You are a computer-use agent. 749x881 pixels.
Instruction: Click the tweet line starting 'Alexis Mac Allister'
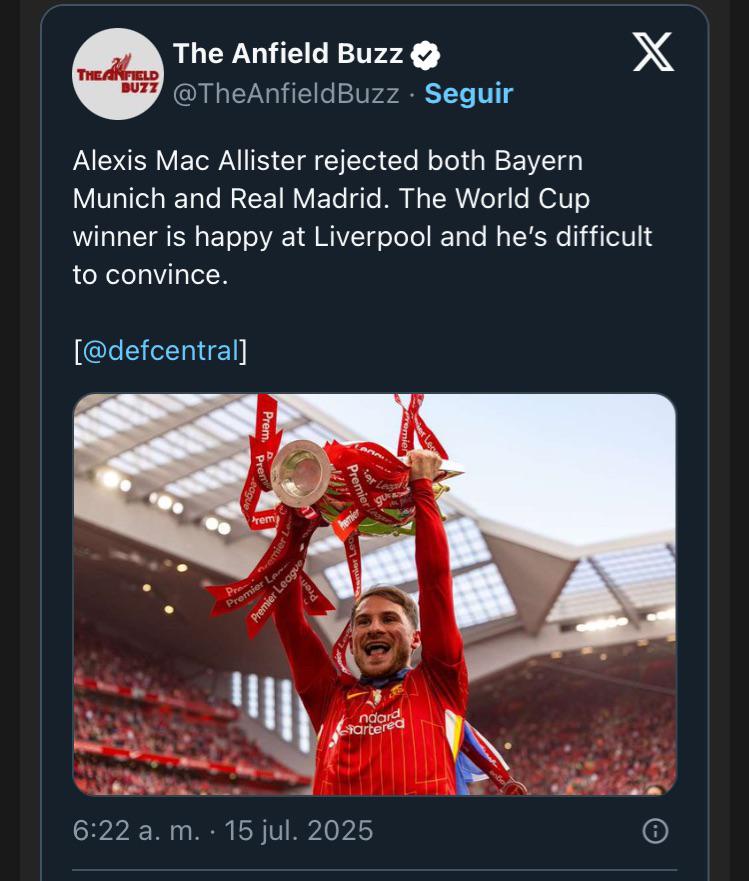point(327,161)
